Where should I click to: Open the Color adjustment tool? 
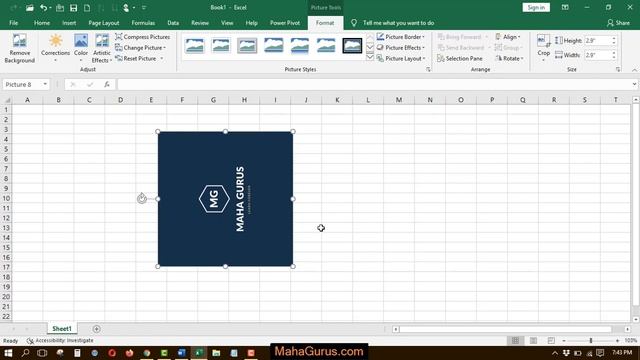click(81, 48)
